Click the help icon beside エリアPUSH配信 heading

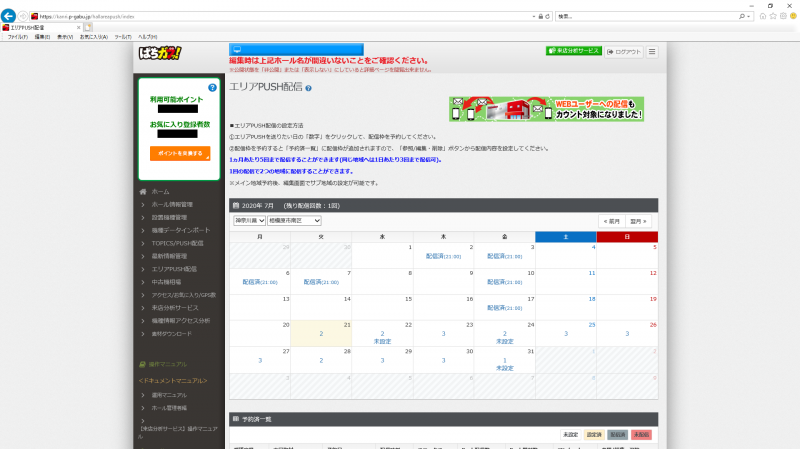(308, 88)
